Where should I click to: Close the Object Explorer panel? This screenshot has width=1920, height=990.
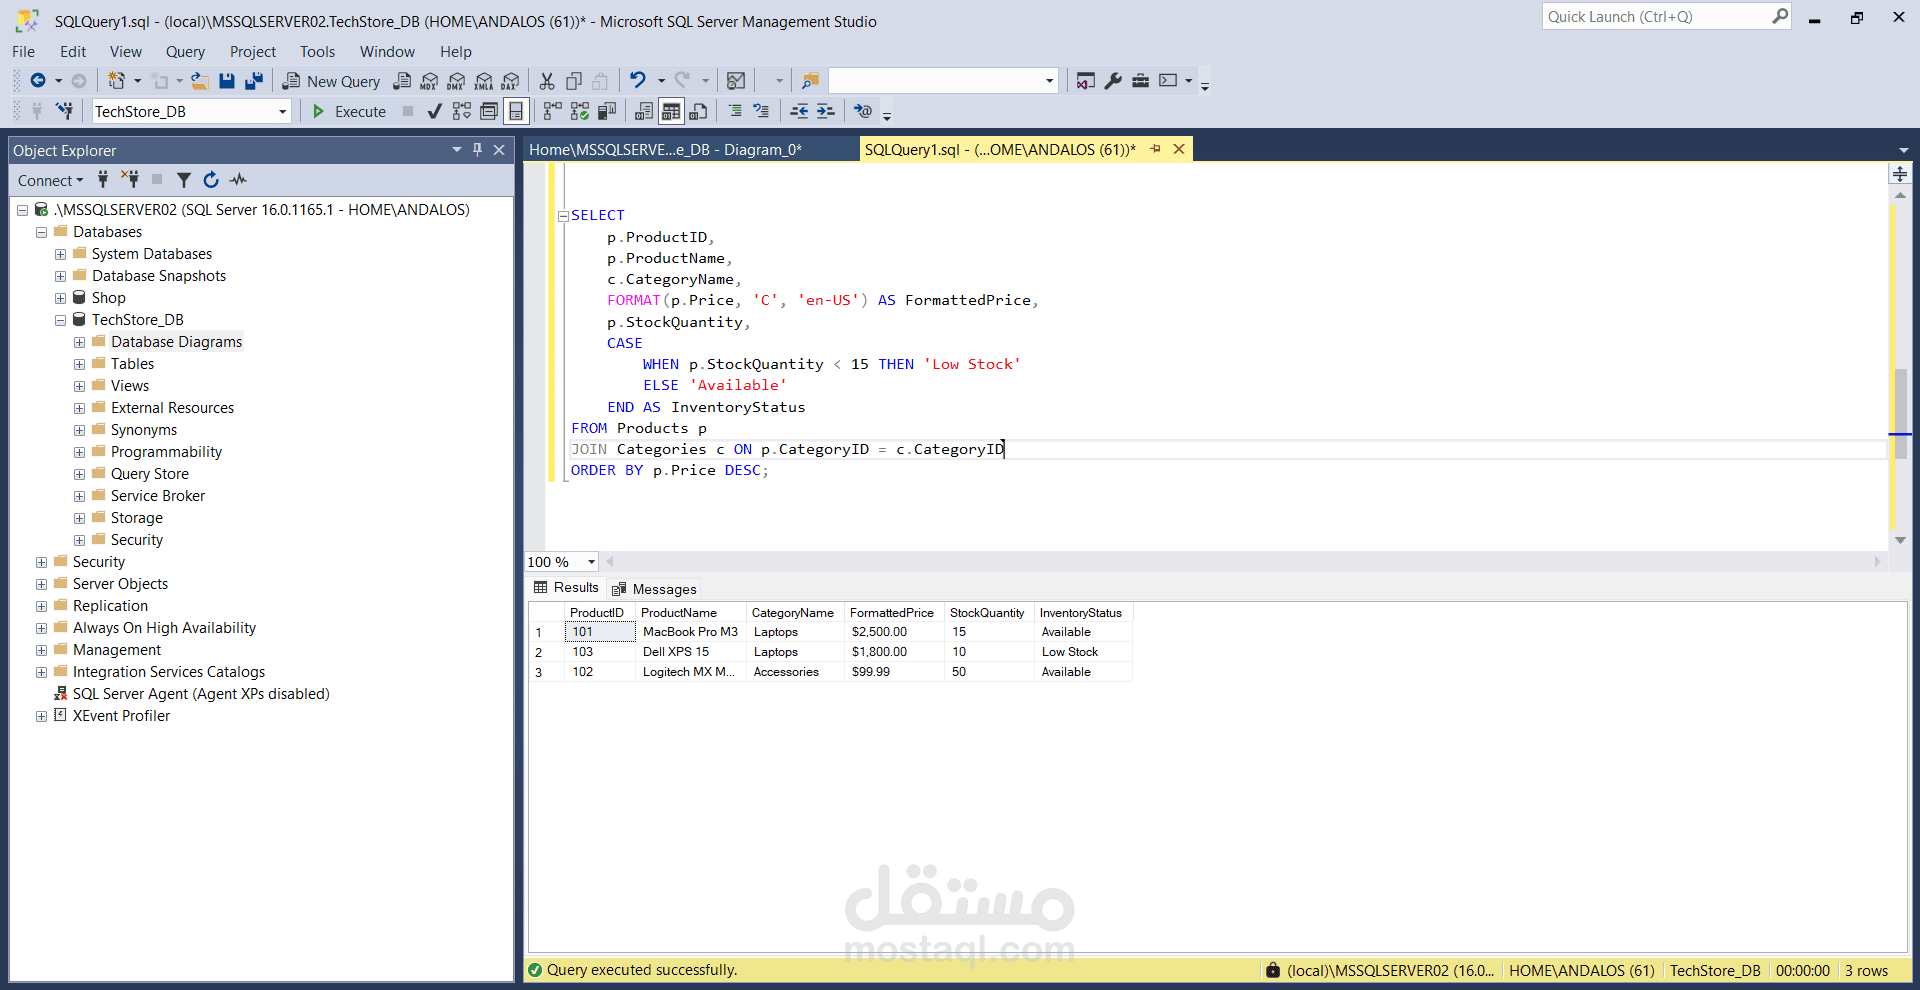(499, 150)
